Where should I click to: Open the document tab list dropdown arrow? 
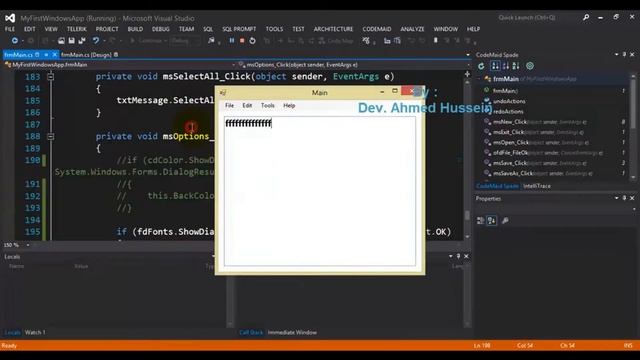468,54
